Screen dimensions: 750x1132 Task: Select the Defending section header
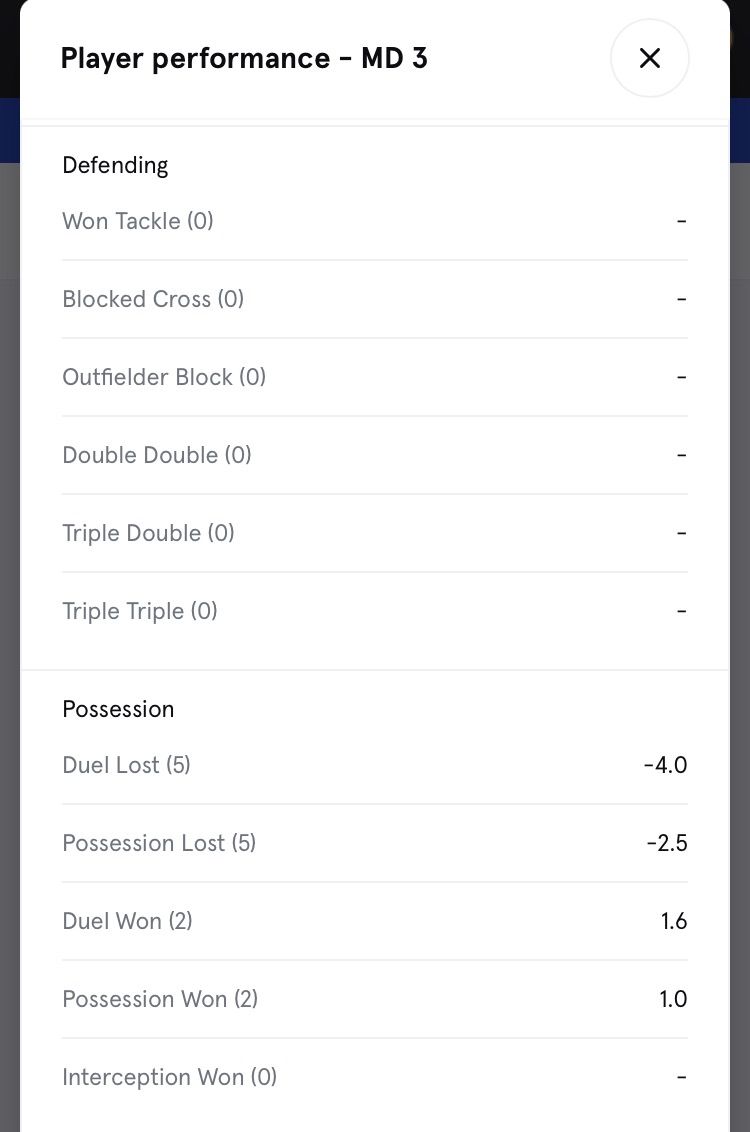(115, 165)
